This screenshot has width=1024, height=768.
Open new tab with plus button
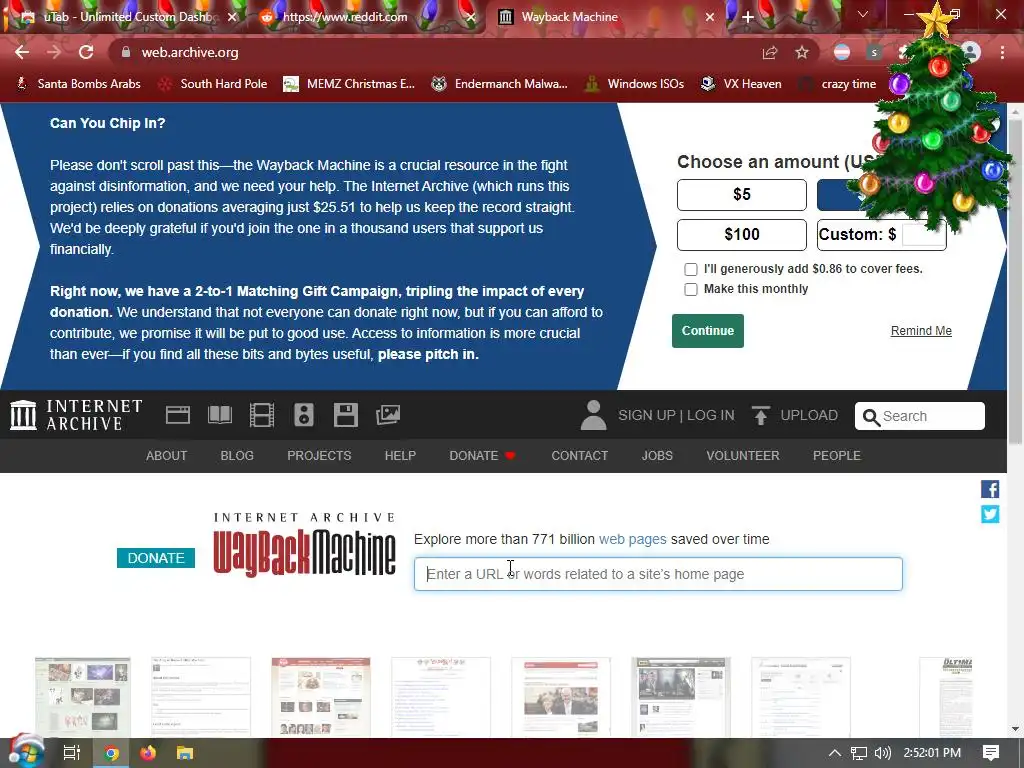pyautogui.click(x=748, y=17)
